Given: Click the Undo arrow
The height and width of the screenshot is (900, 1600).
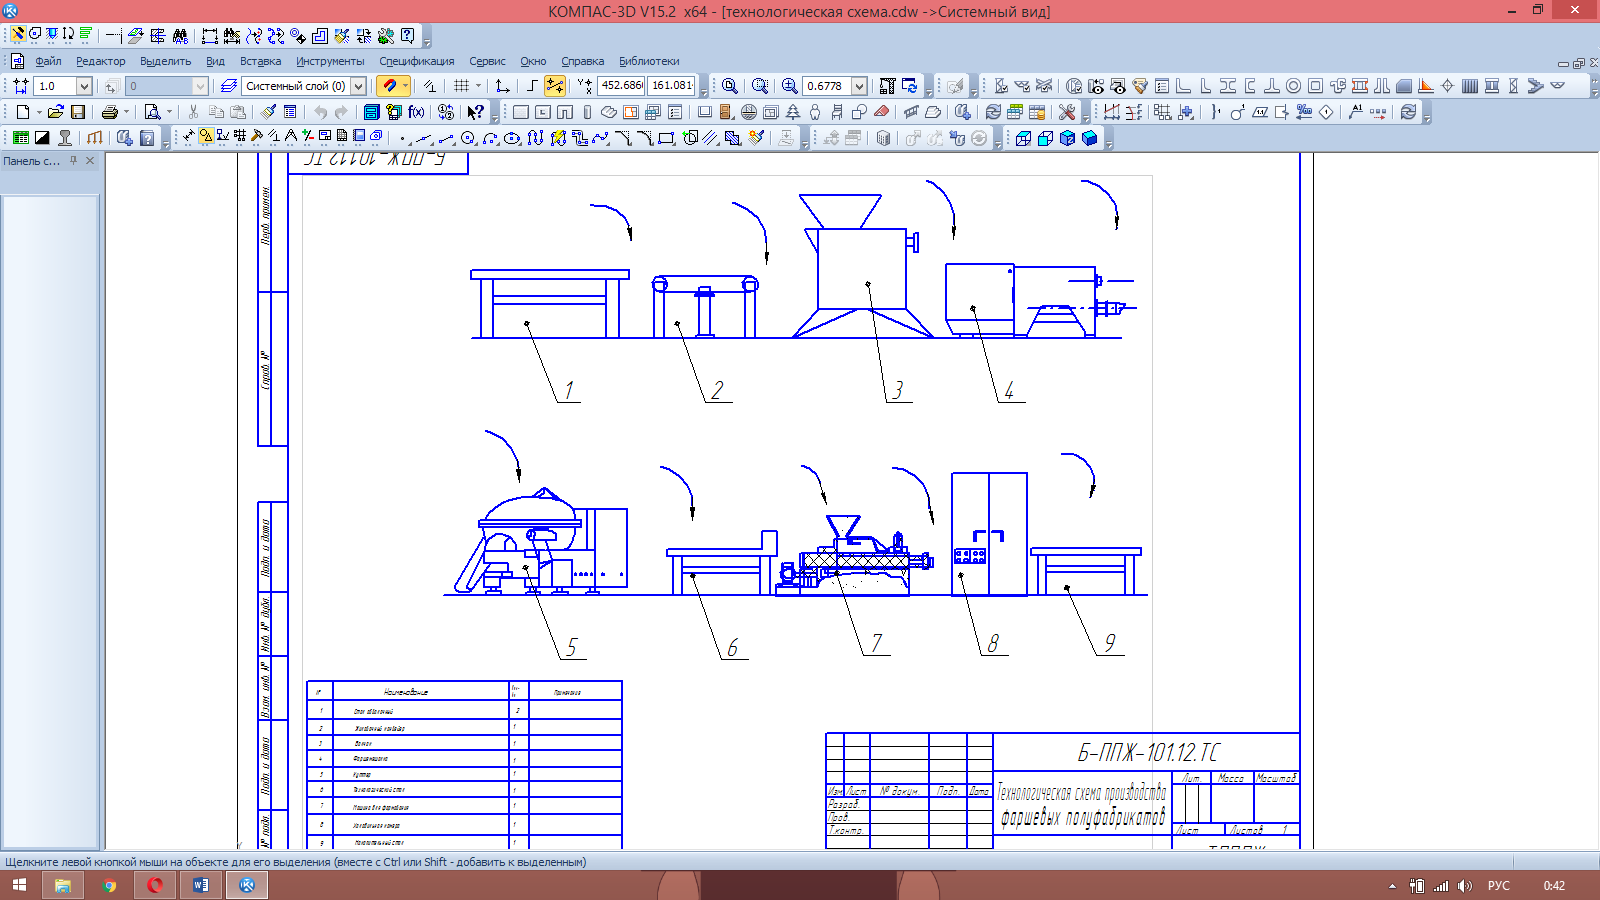Looking at the screenshot, I should [x=320, y=112].
